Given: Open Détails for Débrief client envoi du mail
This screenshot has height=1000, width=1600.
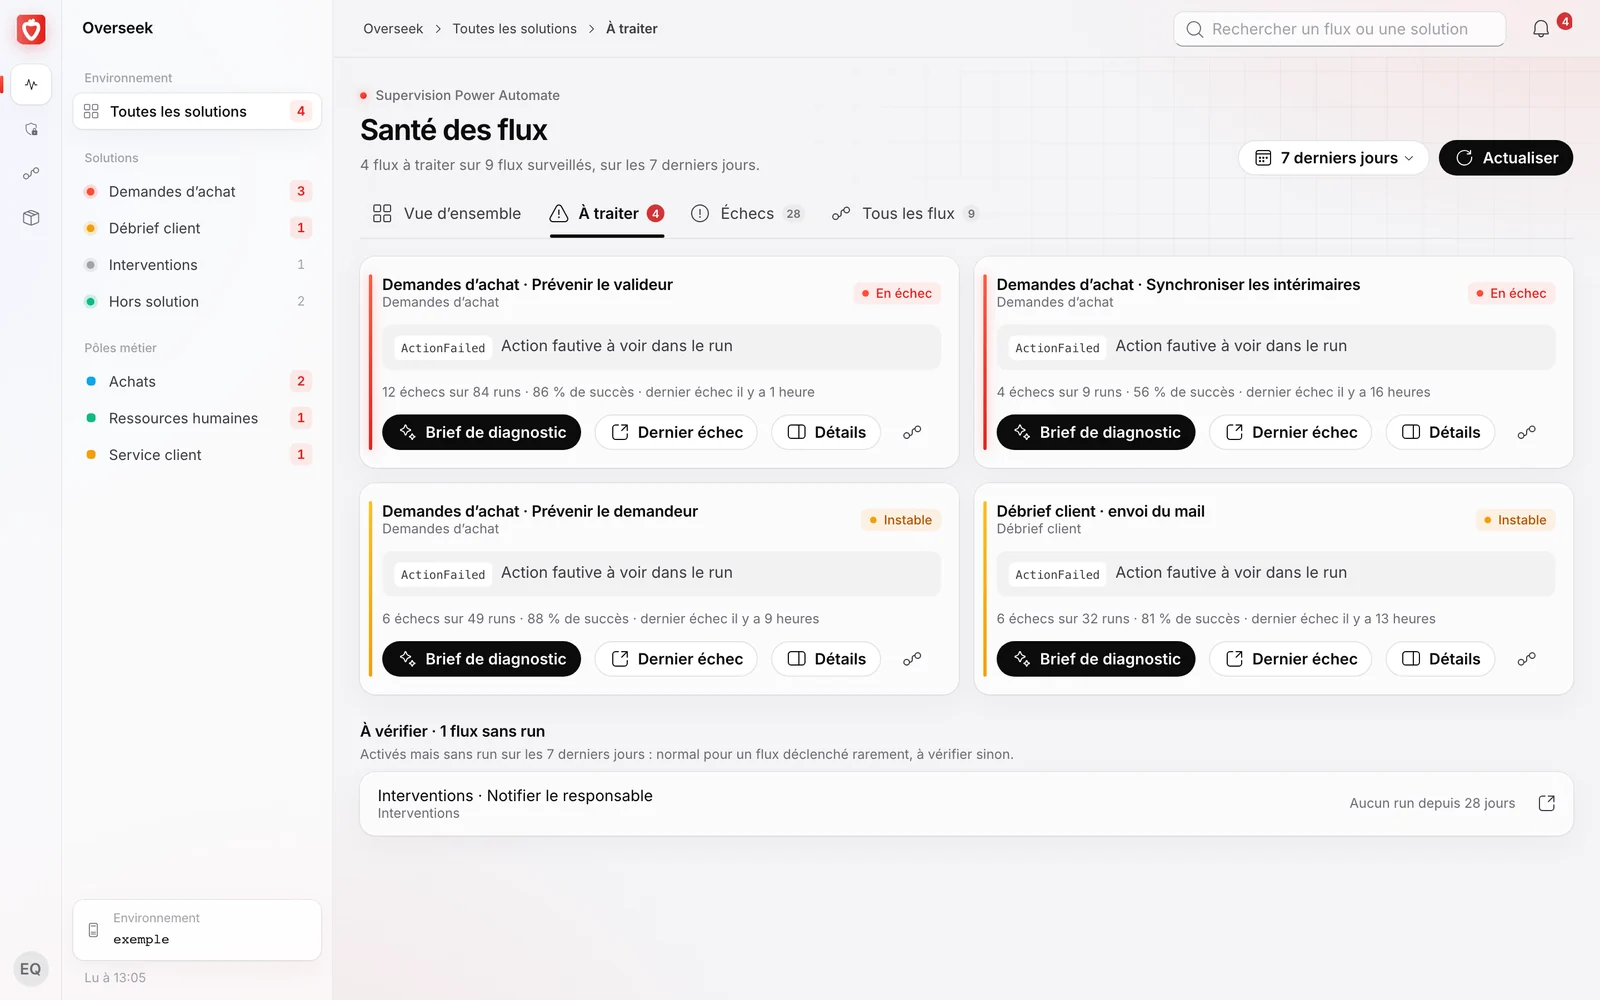Looking at the screenshot, I should coord(1440,659).
